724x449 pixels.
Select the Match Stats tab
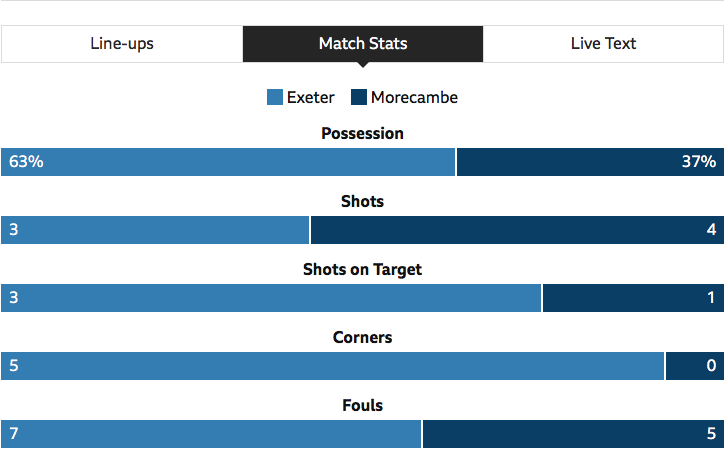[x=363, y=44]
